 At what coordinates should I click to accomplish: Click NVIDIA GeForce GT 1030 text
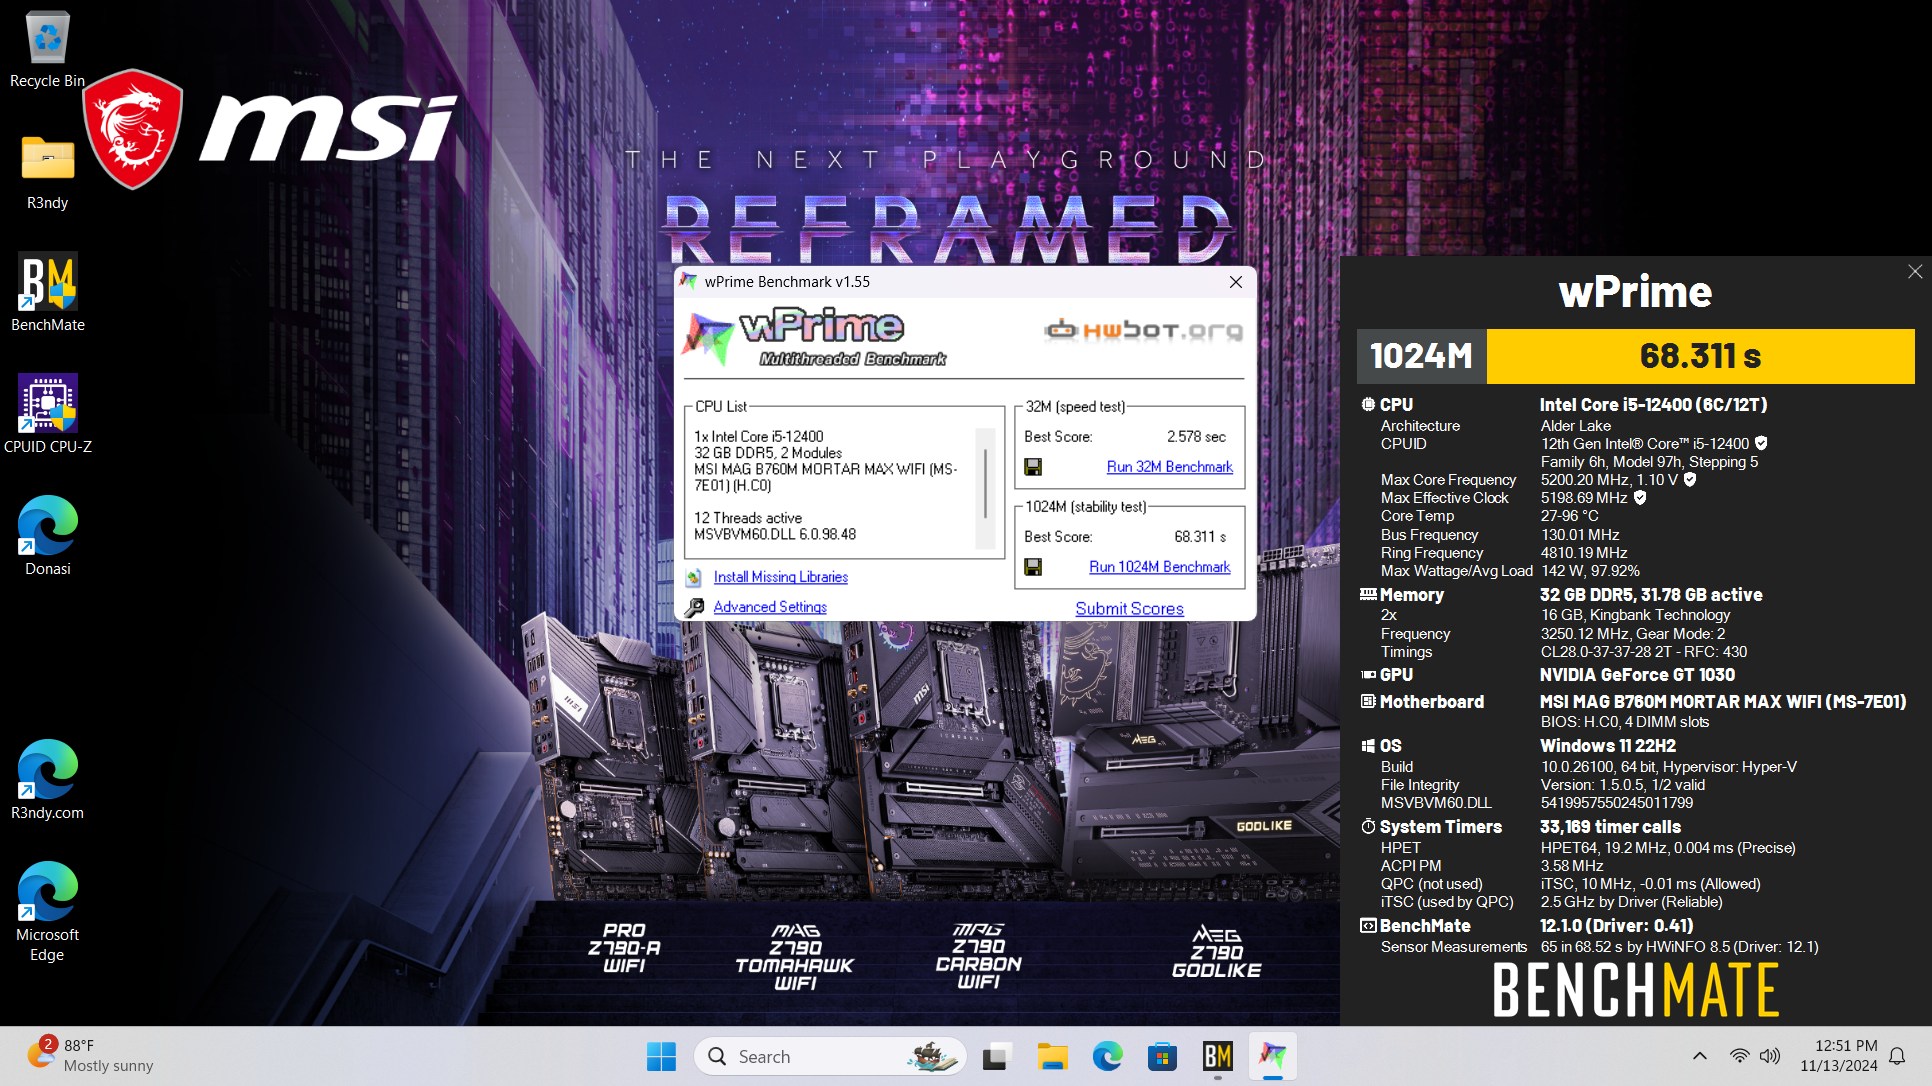1637,675
